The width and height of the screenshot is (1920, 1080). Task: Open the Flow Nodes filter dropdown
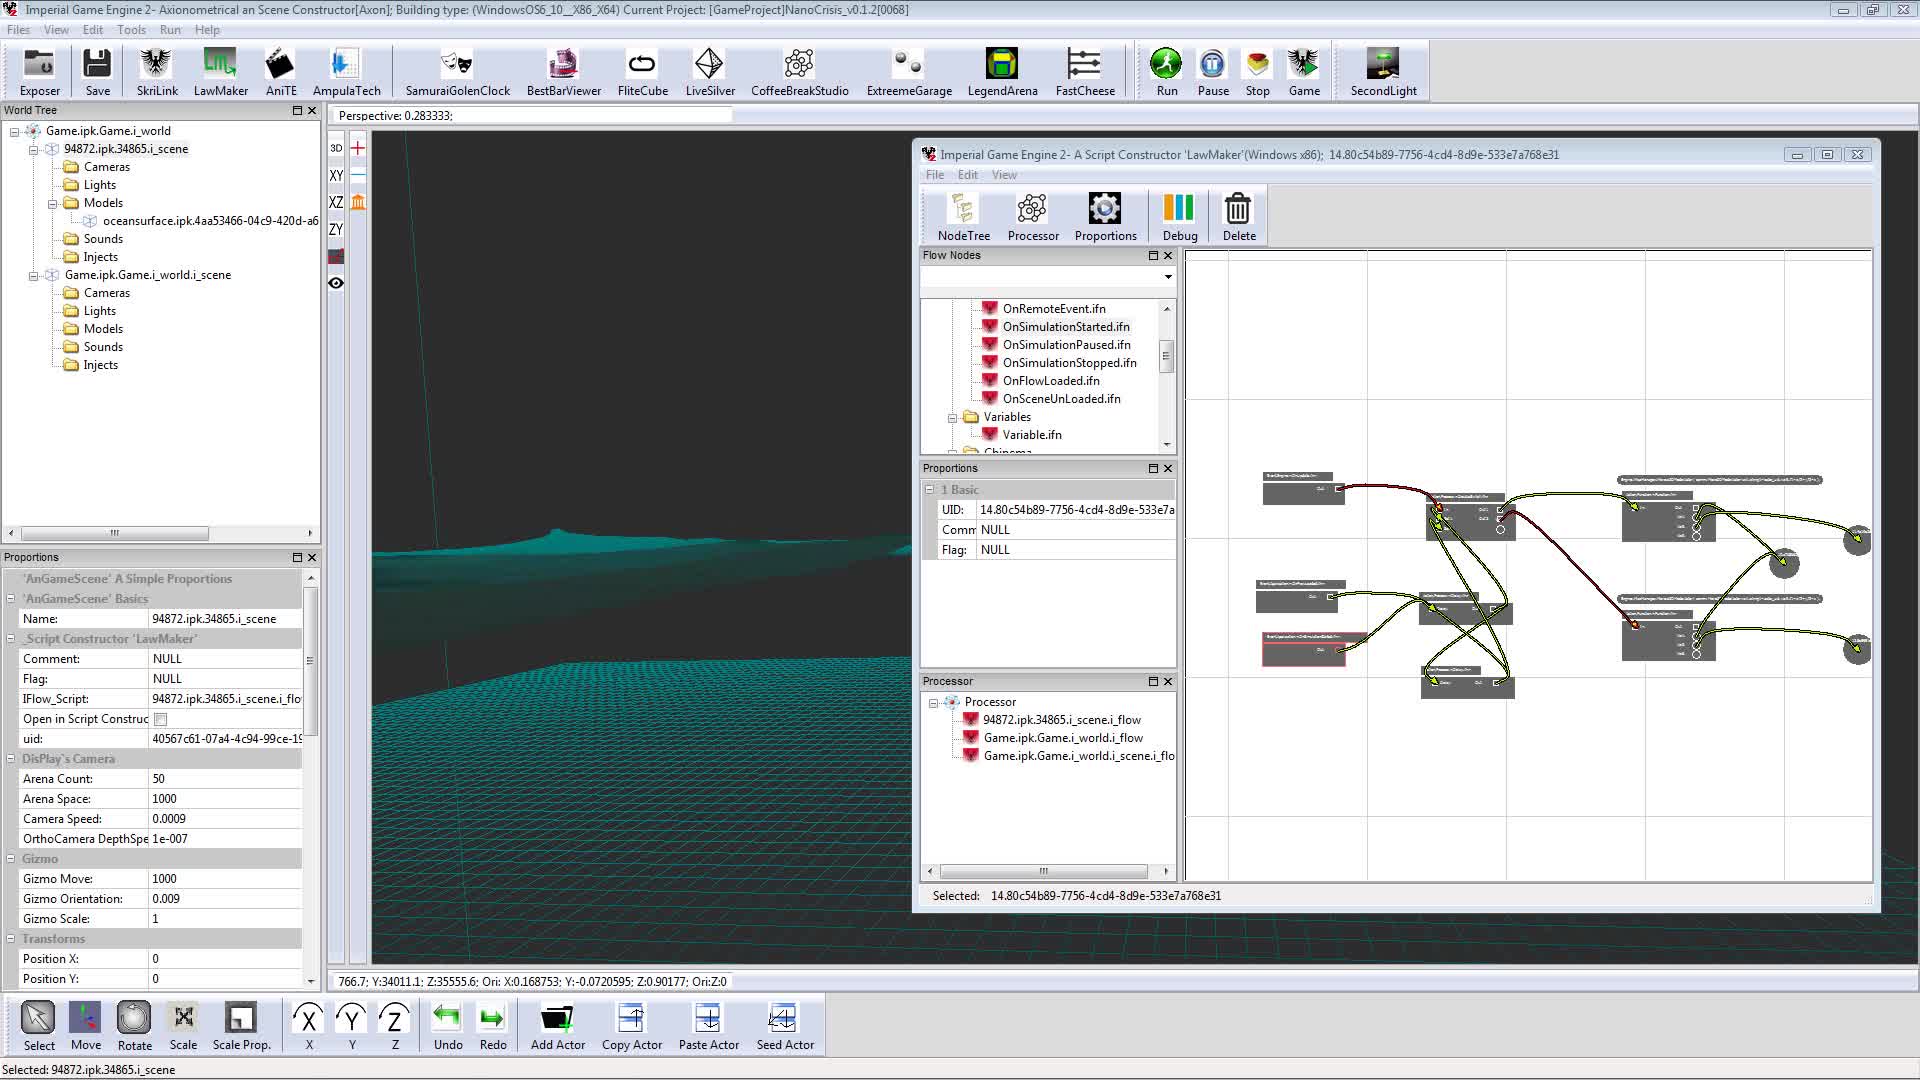1167,277
